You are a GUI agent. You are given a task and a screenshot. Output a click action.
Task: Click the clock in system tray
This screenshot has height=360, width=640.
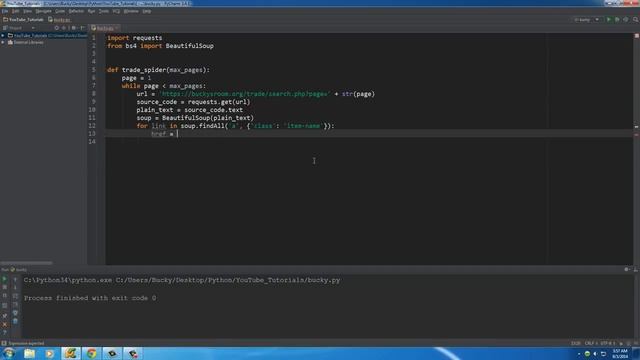click(620, 354)
